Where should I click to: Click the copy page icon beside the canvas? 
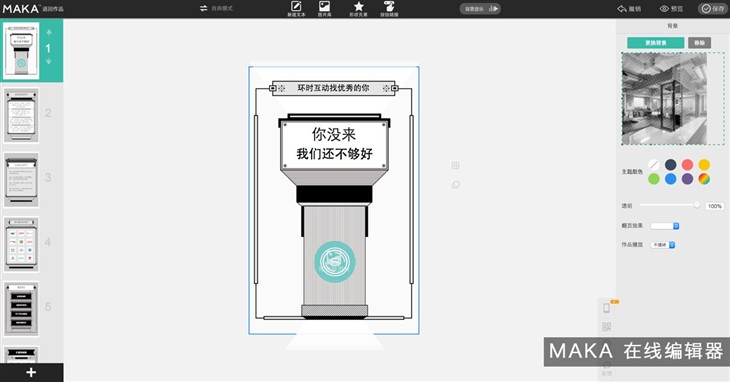[455, 185]
